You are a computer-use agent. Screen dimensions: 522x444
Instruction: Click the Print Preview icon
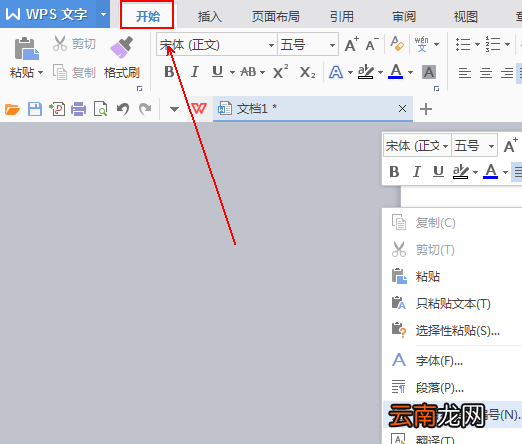(100, 109)
